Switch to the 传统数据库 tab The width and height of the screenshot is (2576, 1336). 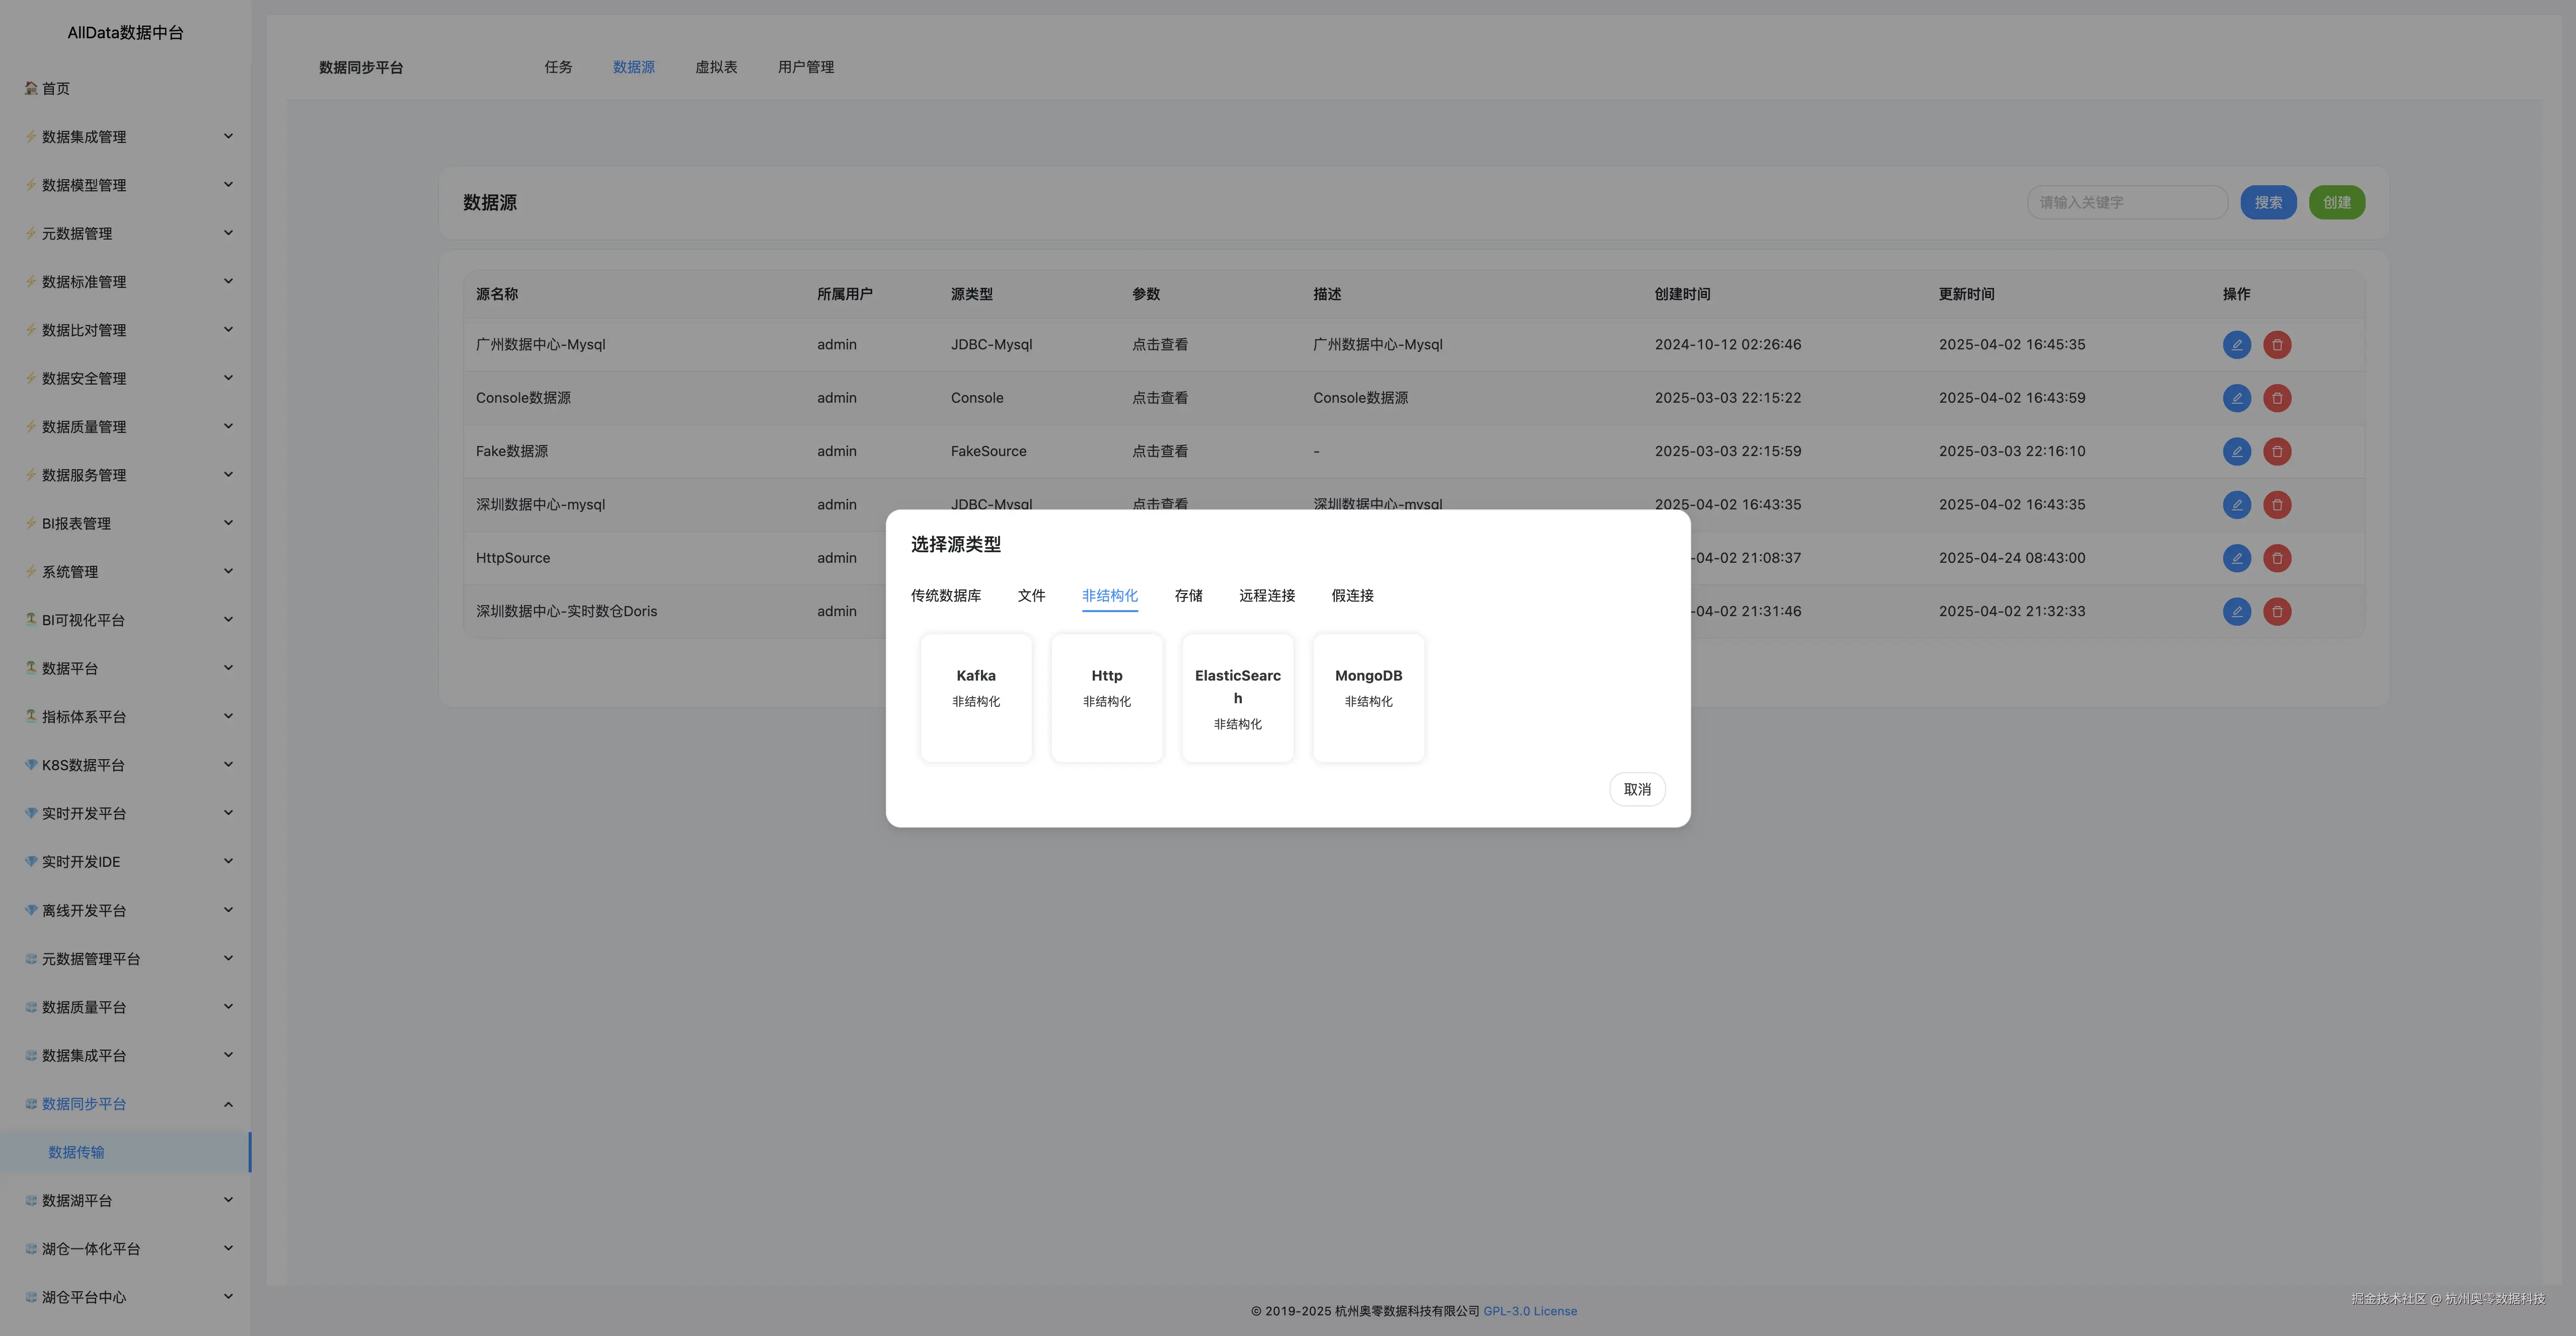coord(945,596)
